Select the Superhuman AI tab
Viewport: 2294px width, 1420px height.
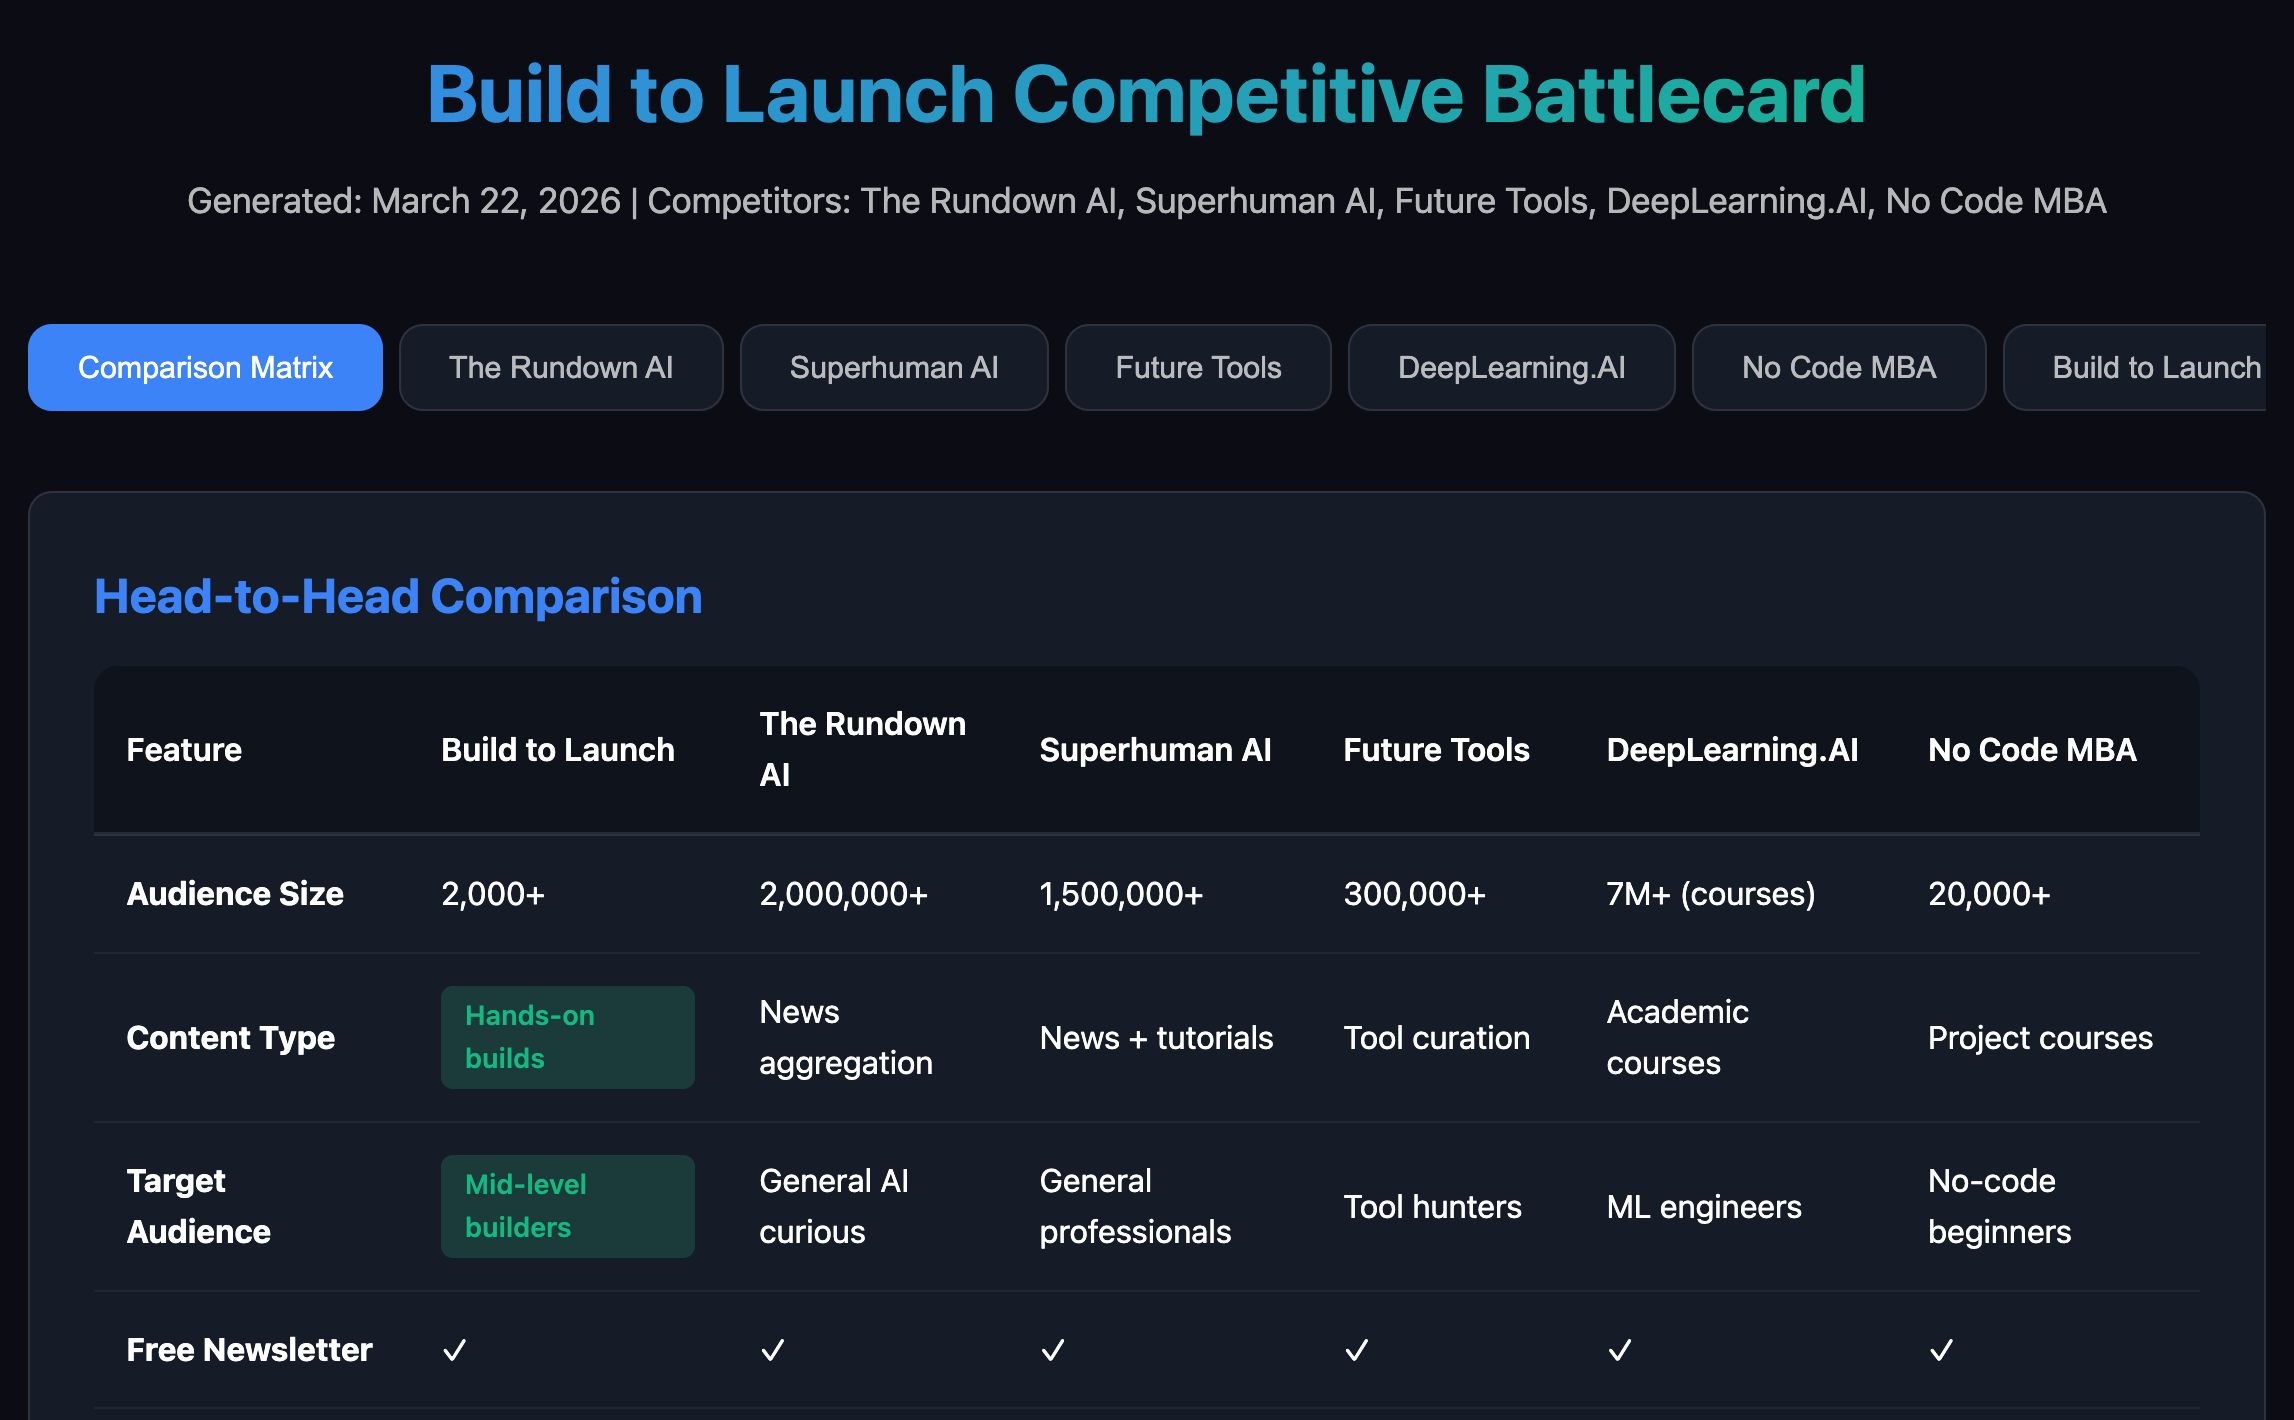[x=894, y=367]
